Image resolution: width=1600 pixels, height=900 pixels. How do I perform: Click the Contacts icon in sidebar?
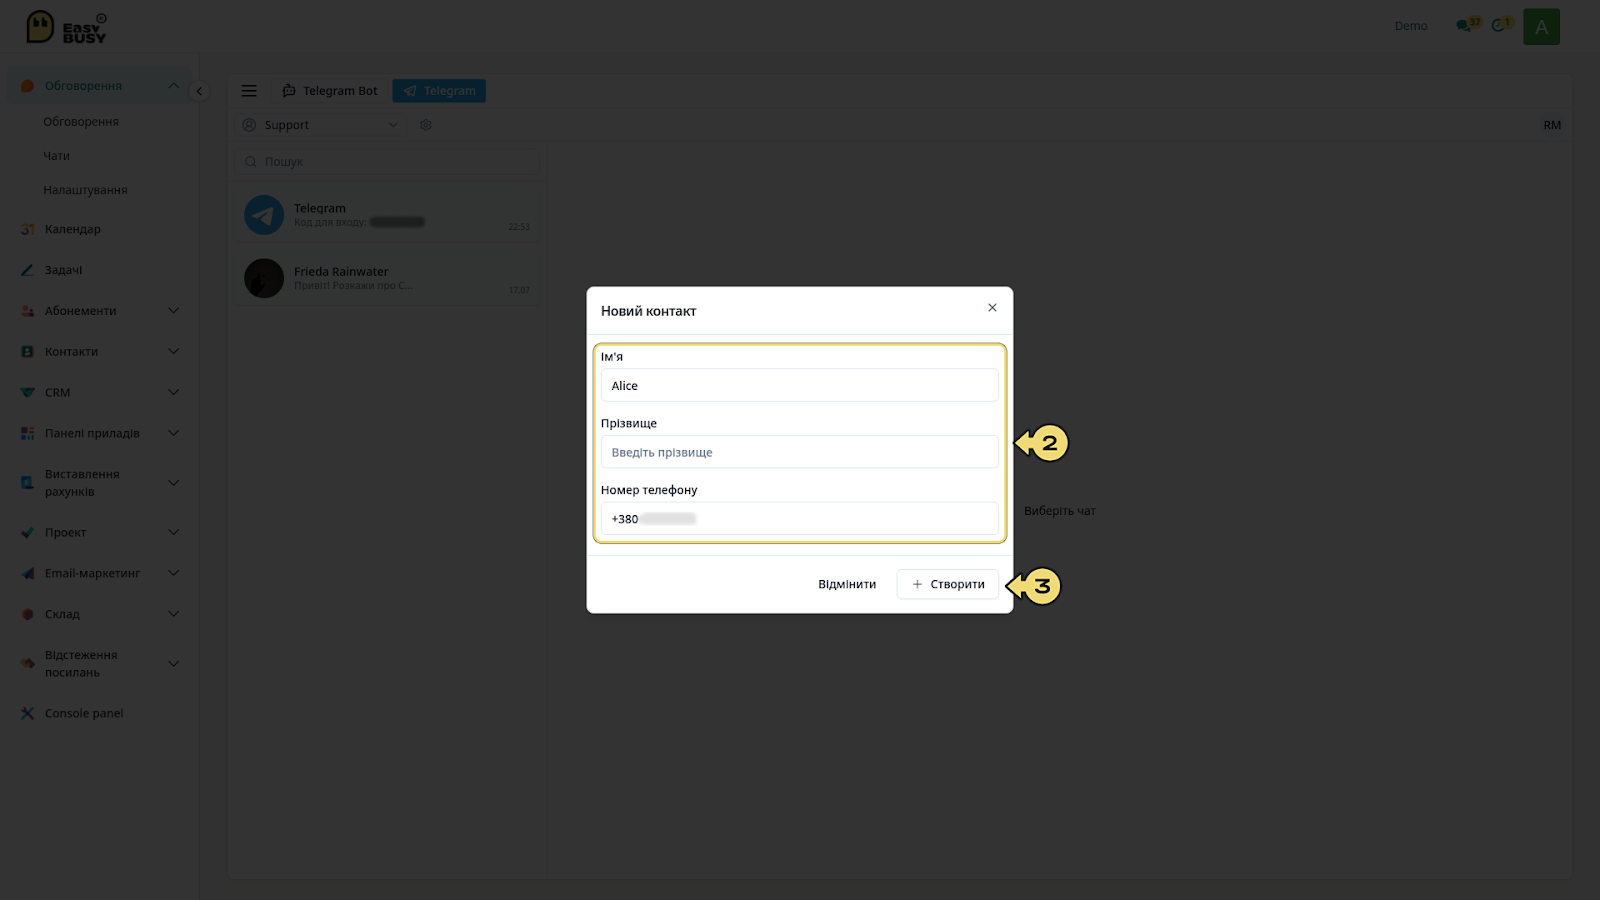(27, 352)
